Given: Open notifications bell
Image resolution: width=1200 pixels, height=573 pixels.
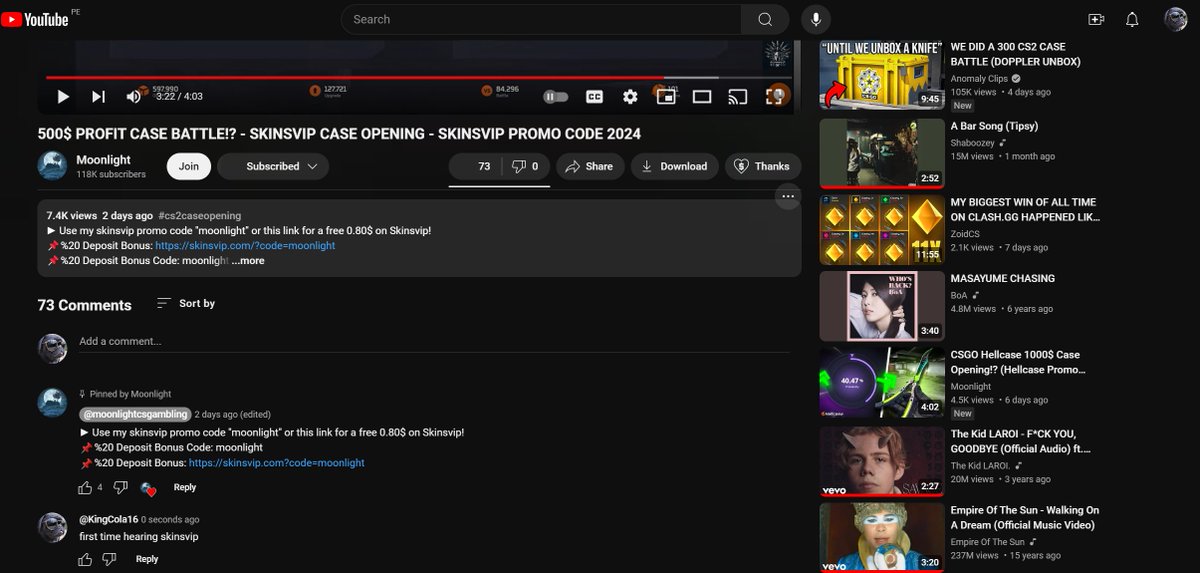Looking at the screenshot, I should pos(1132,19).
